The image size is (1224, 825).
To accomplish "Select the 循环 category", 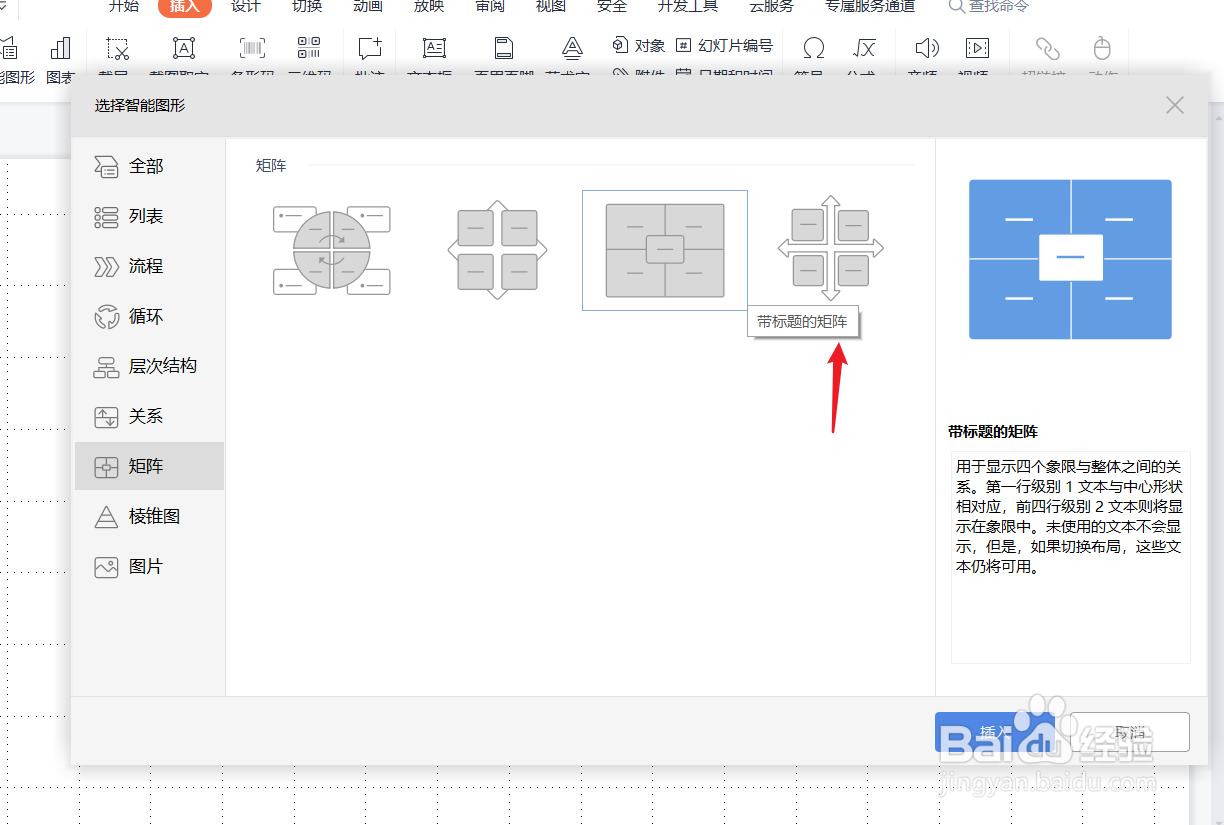I will point(149,316).
